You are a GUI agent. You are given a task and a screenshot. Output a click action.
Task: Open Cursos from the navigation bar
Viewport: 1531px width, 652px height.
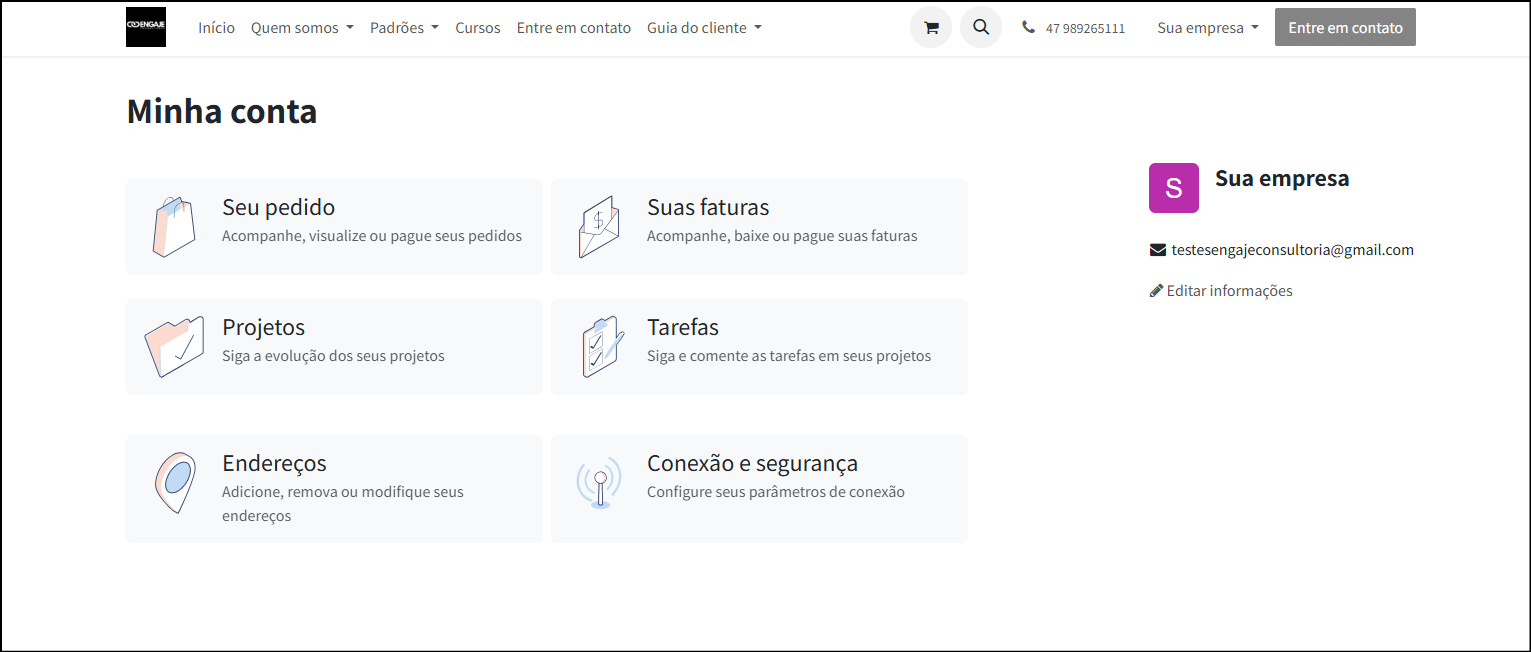(x=478, y=28)
